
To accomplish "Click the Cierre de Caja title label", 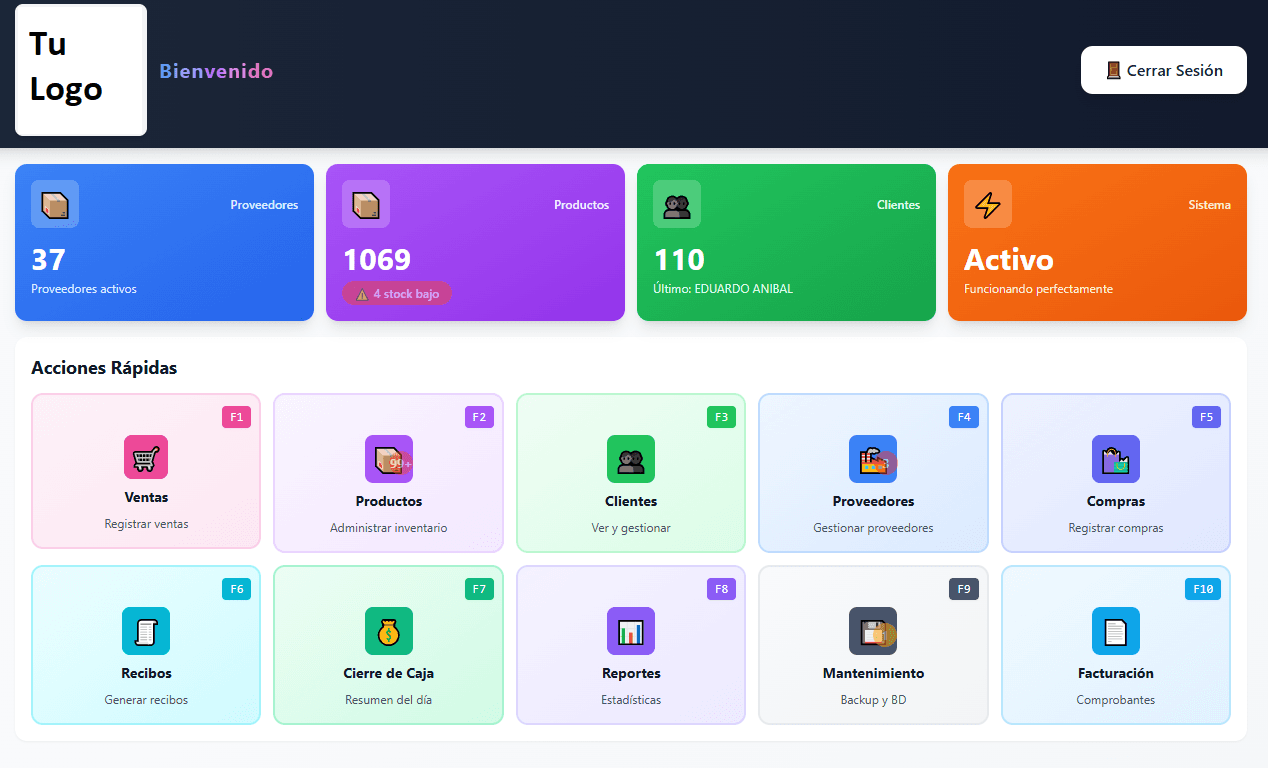I will 389,673.
